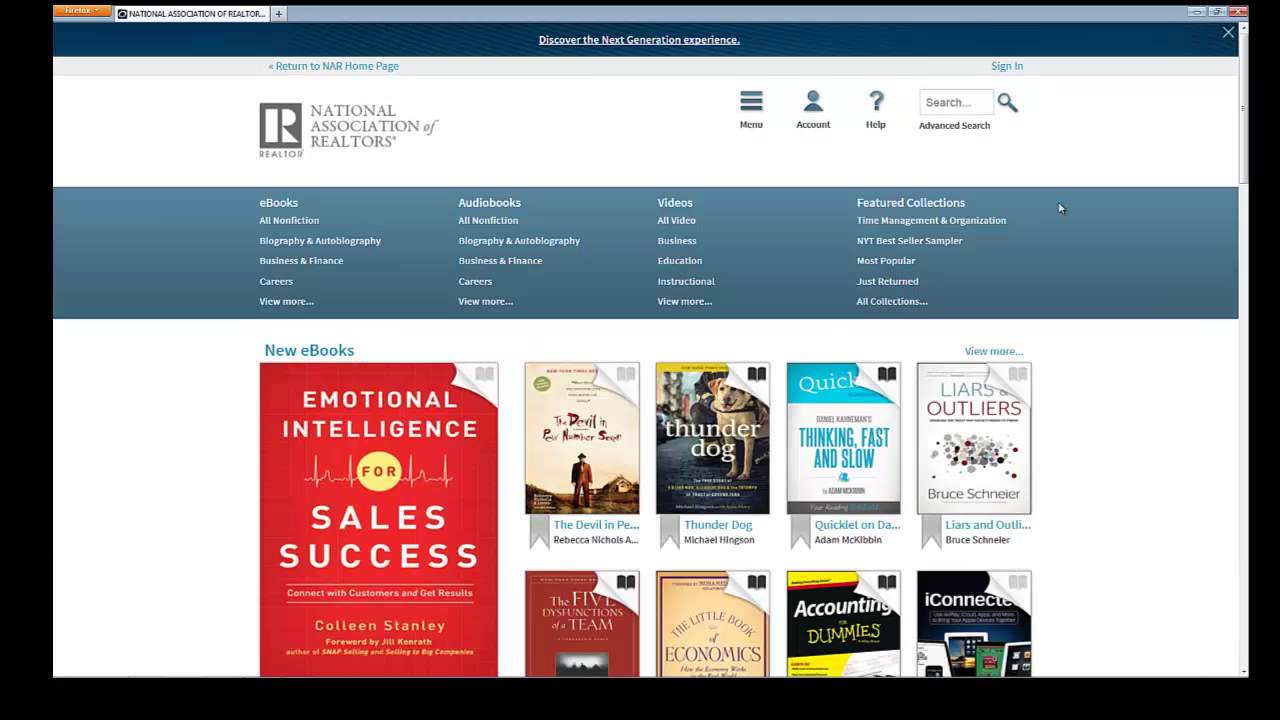Click book icon on Thunder Dog cover

pos(757,374)
